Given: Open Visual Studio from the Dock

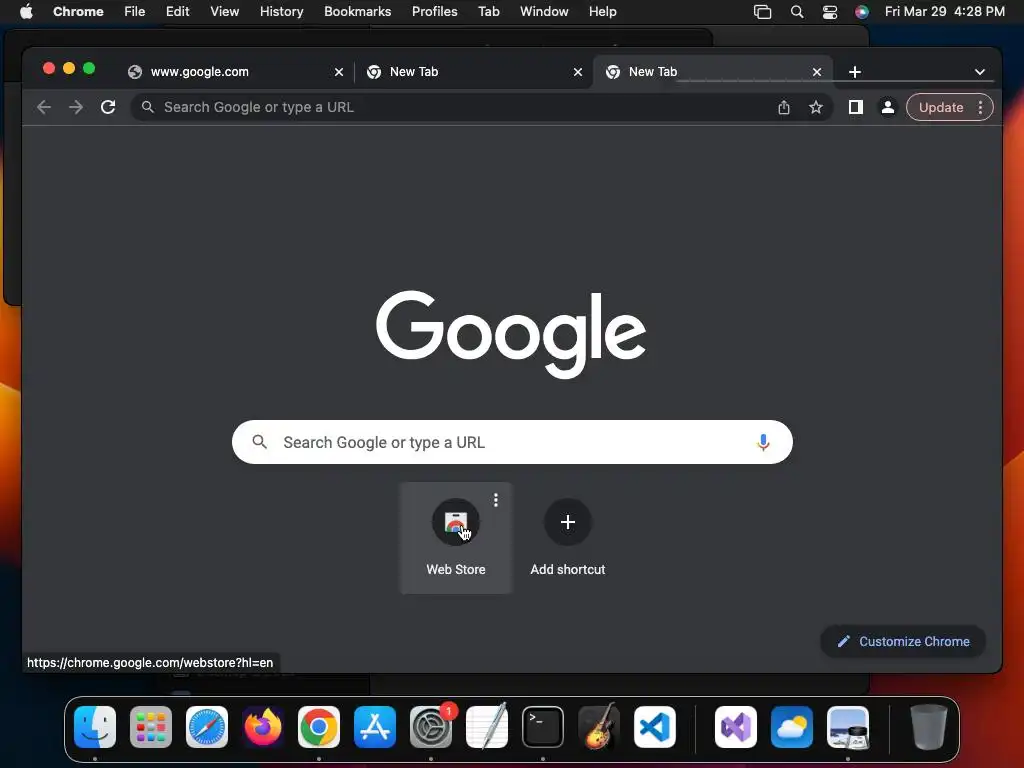Looking at the screenshot, I should click(x=736, y=727).
